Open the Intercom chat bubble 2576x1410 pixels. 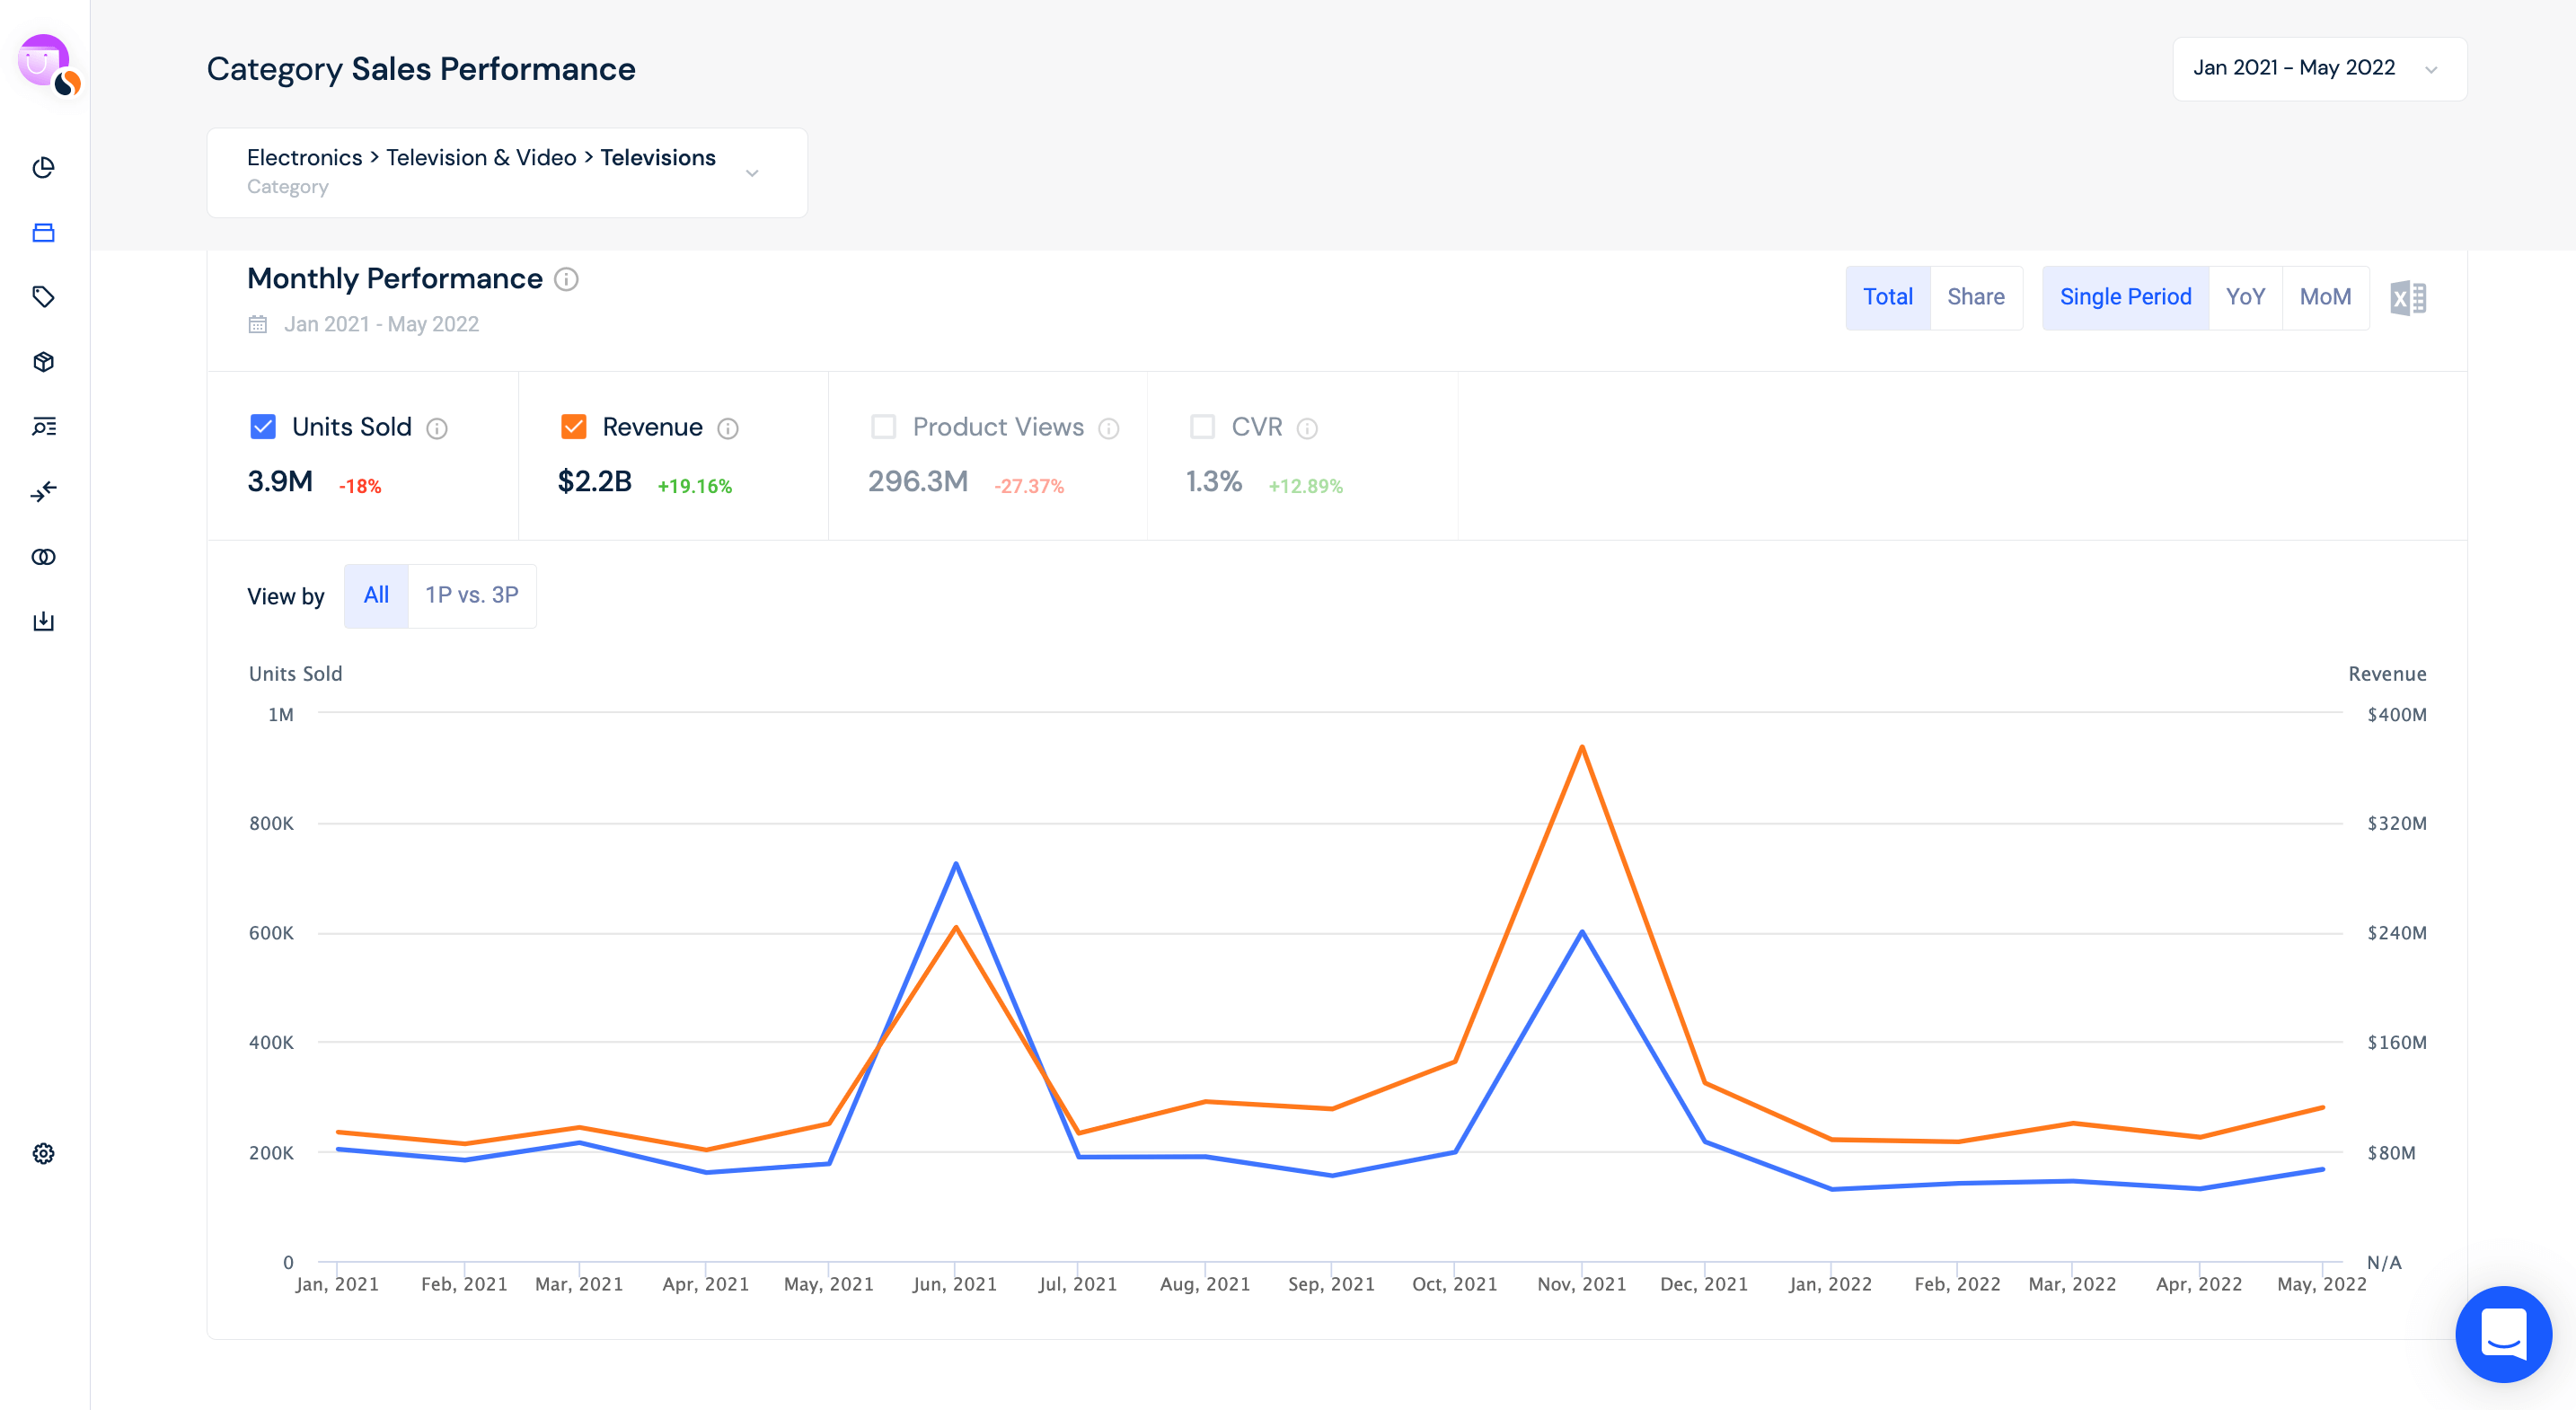tap(2503, 1334)
